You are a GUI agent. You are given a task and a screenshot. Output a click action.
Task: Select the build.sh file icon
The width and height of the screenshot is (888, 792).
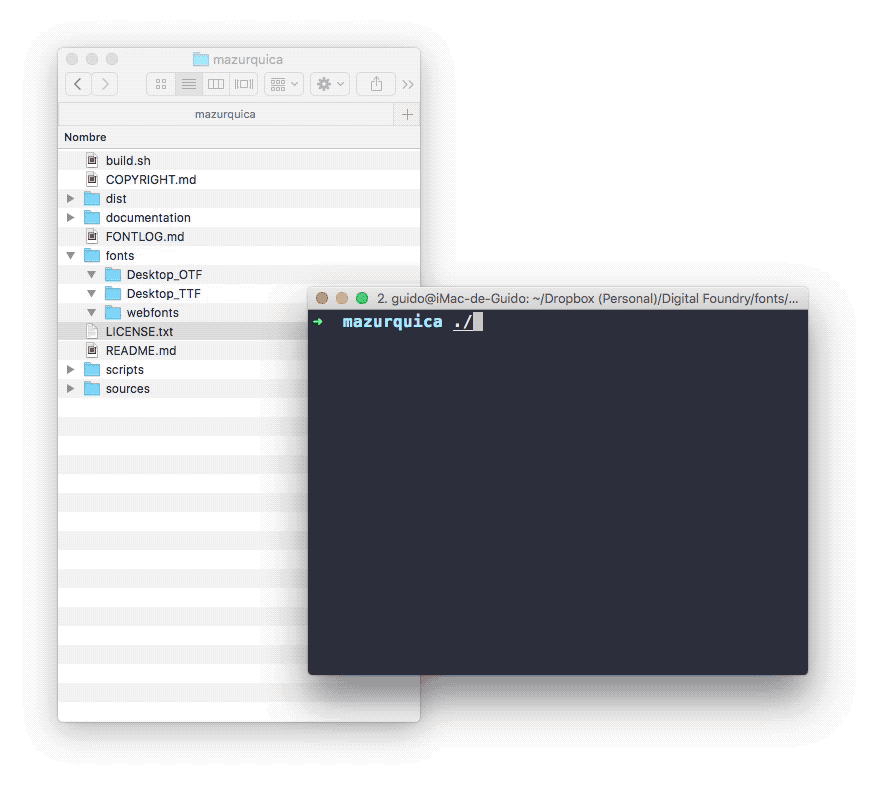coord(92,160)
